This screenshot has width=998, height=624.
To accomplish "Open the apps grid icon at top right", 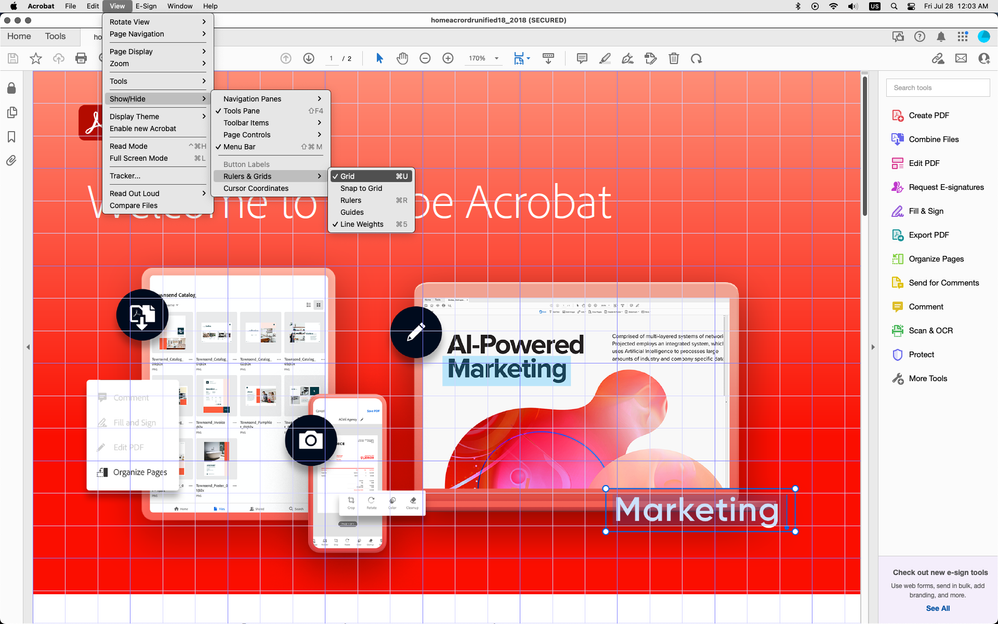I will (x=962, y=37).
